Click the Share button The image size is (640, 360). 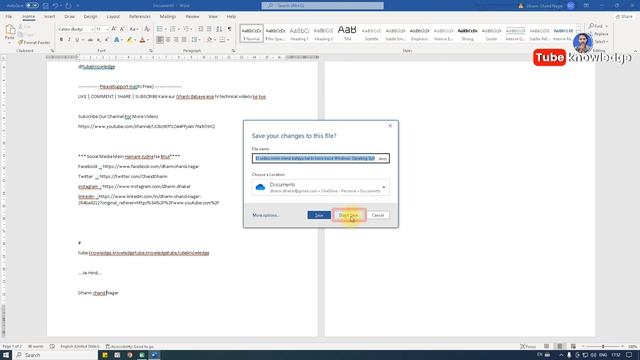point(624,16)
